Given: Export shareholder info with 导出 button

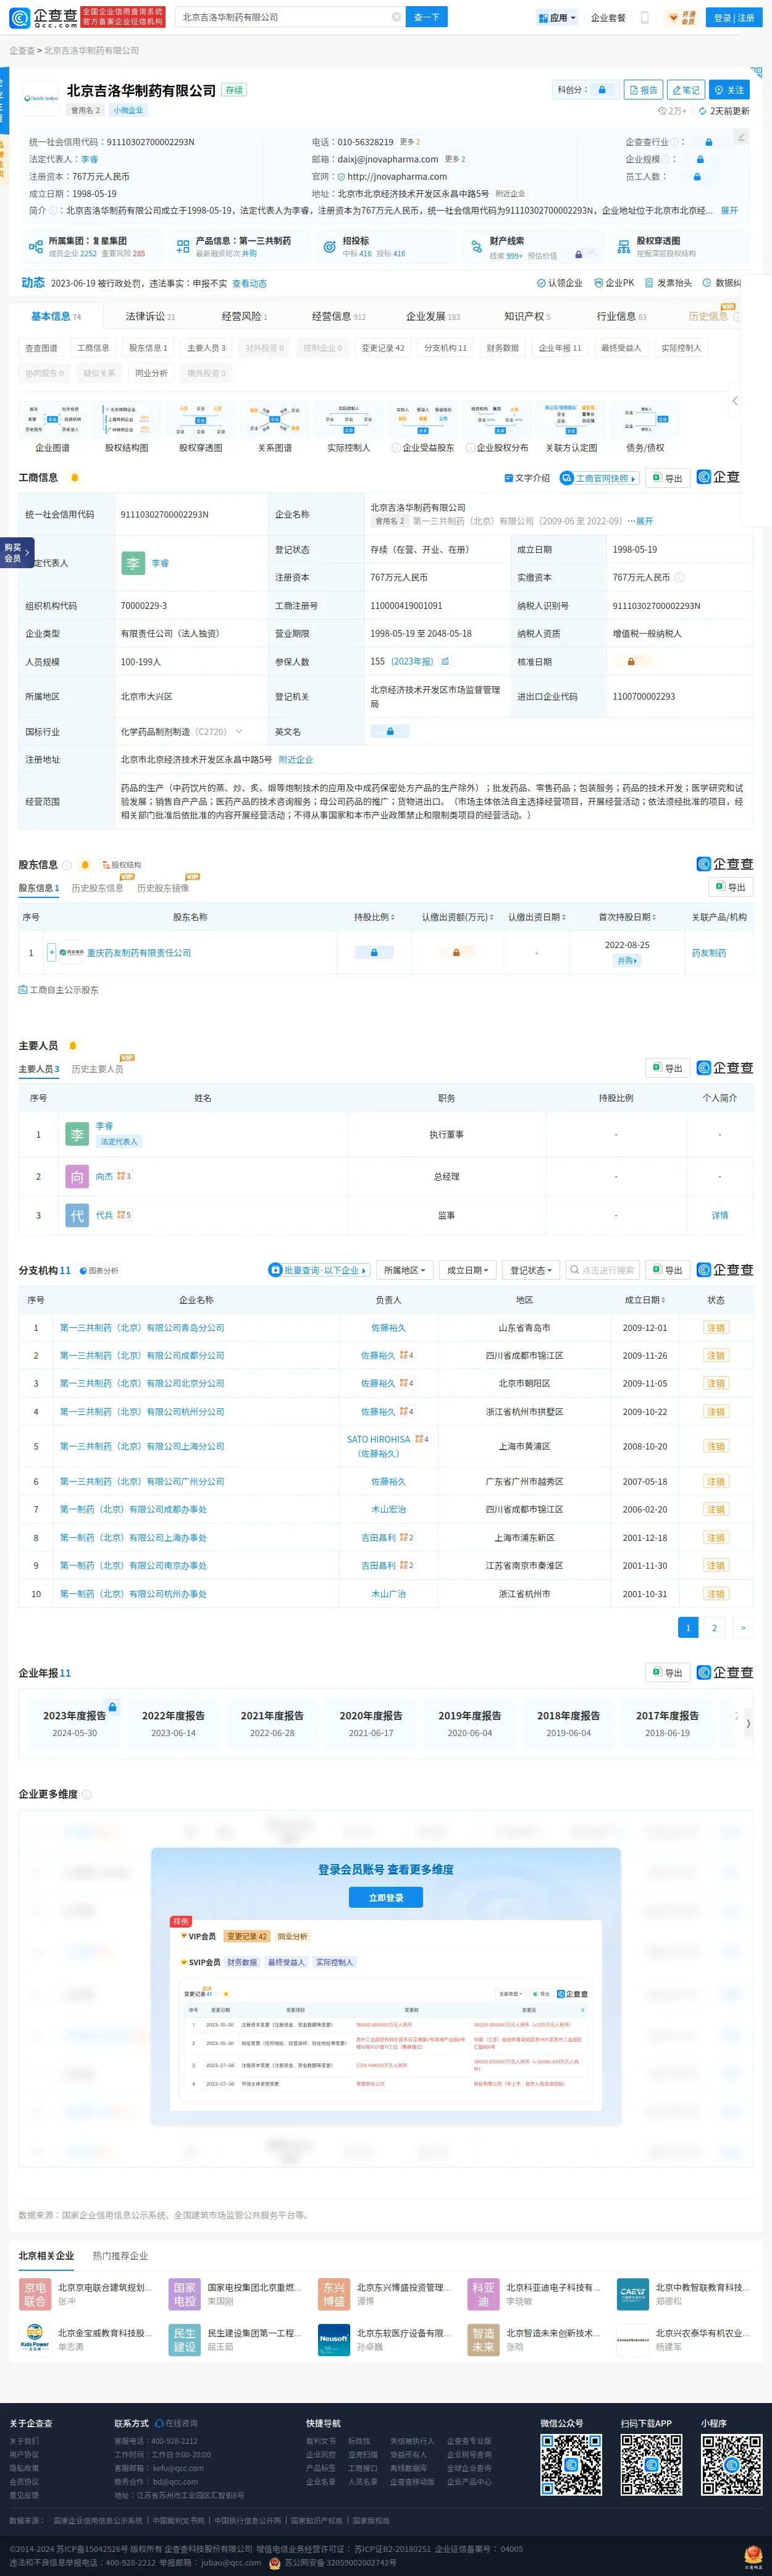Looking at the screenshot, I should pyautogui.click(x=731, y=887).
